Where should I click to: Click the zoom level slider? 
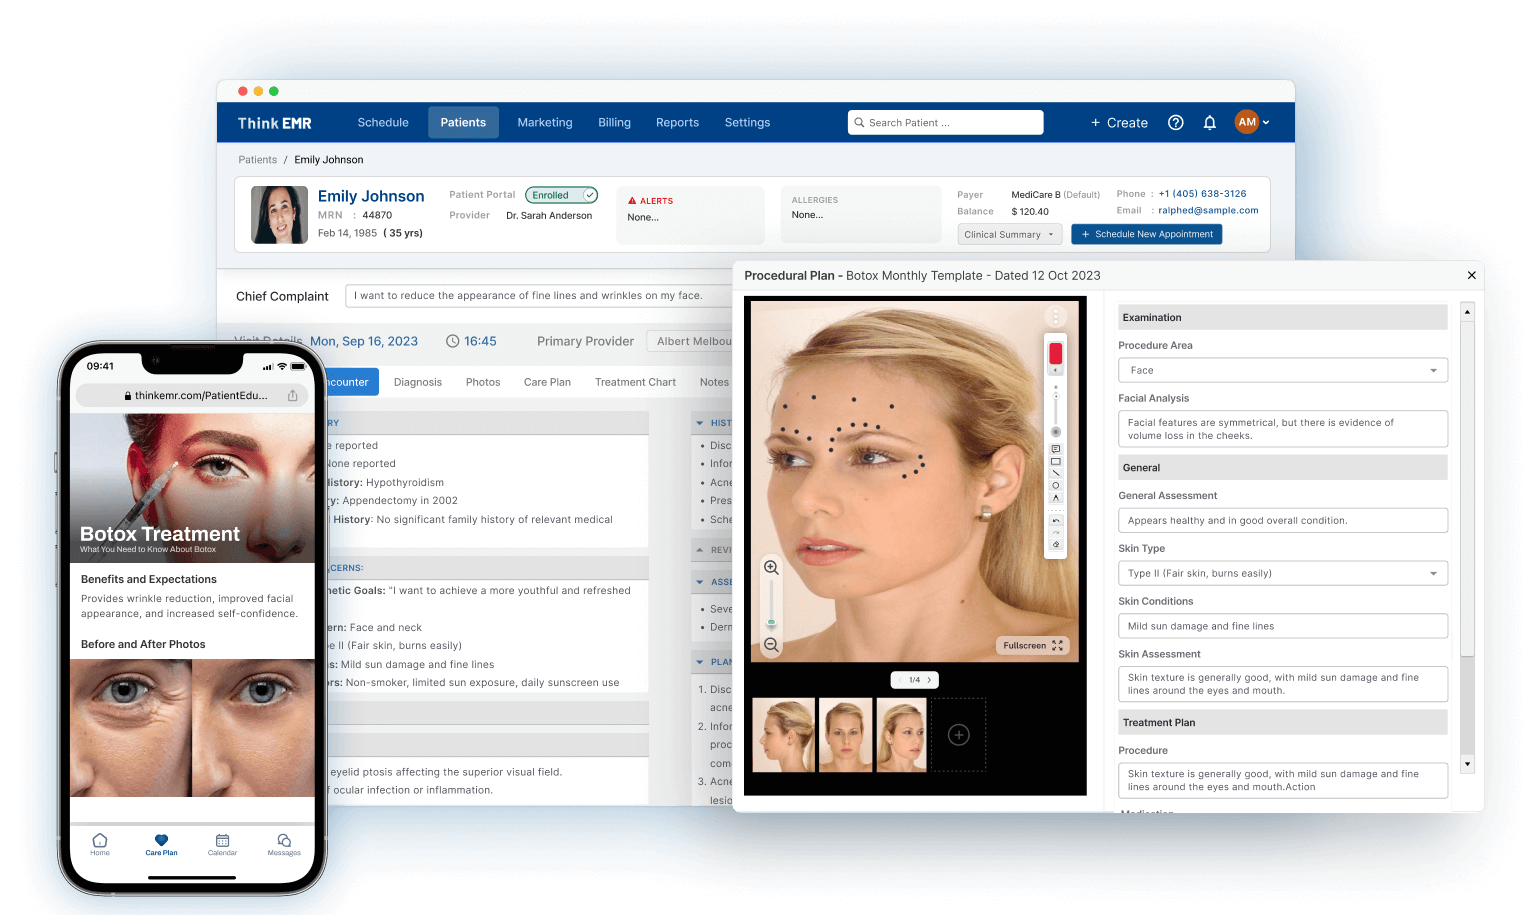pyautogui.click(x=771, y=605)
